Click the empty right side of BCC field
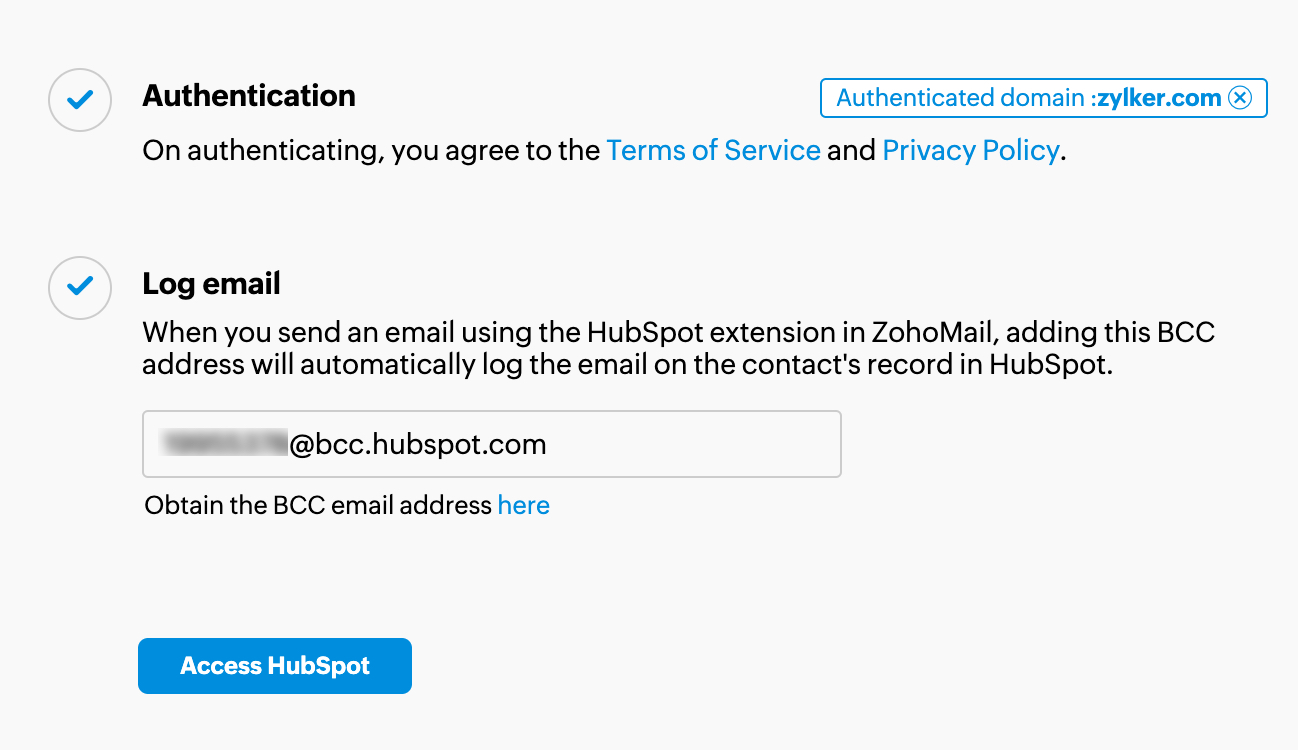The image size is (1298, 750). [x=700, y=444]
